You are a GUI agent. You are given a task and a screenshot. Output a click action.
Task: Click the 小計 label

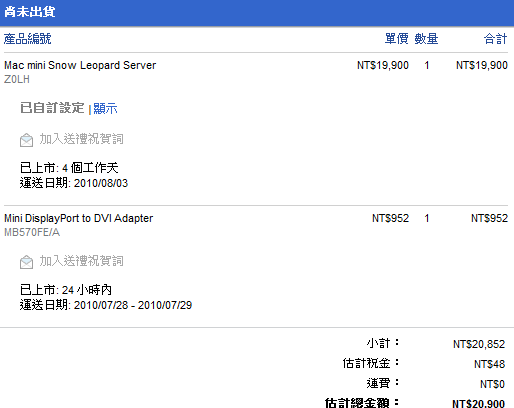click(x=383, y=343)
